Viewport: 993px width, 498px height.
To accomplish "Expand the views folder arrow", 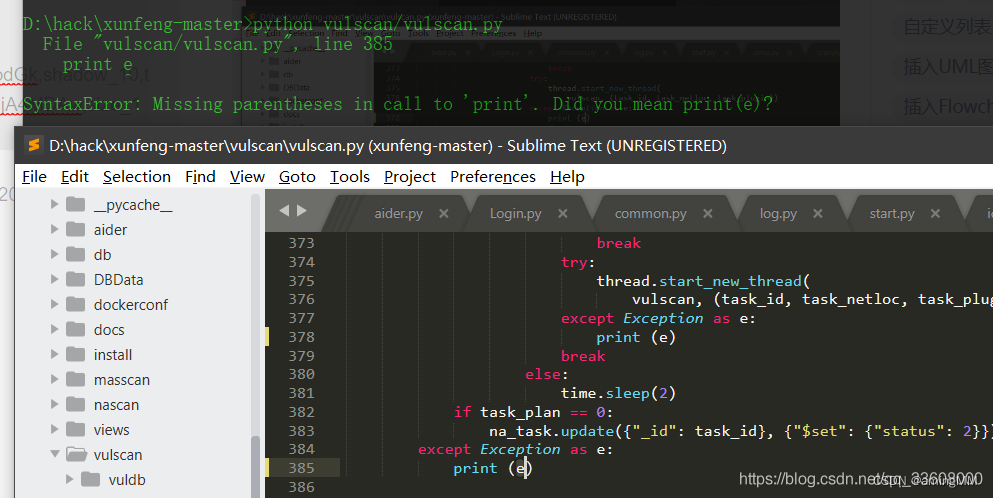I will (x=54, y=429).
